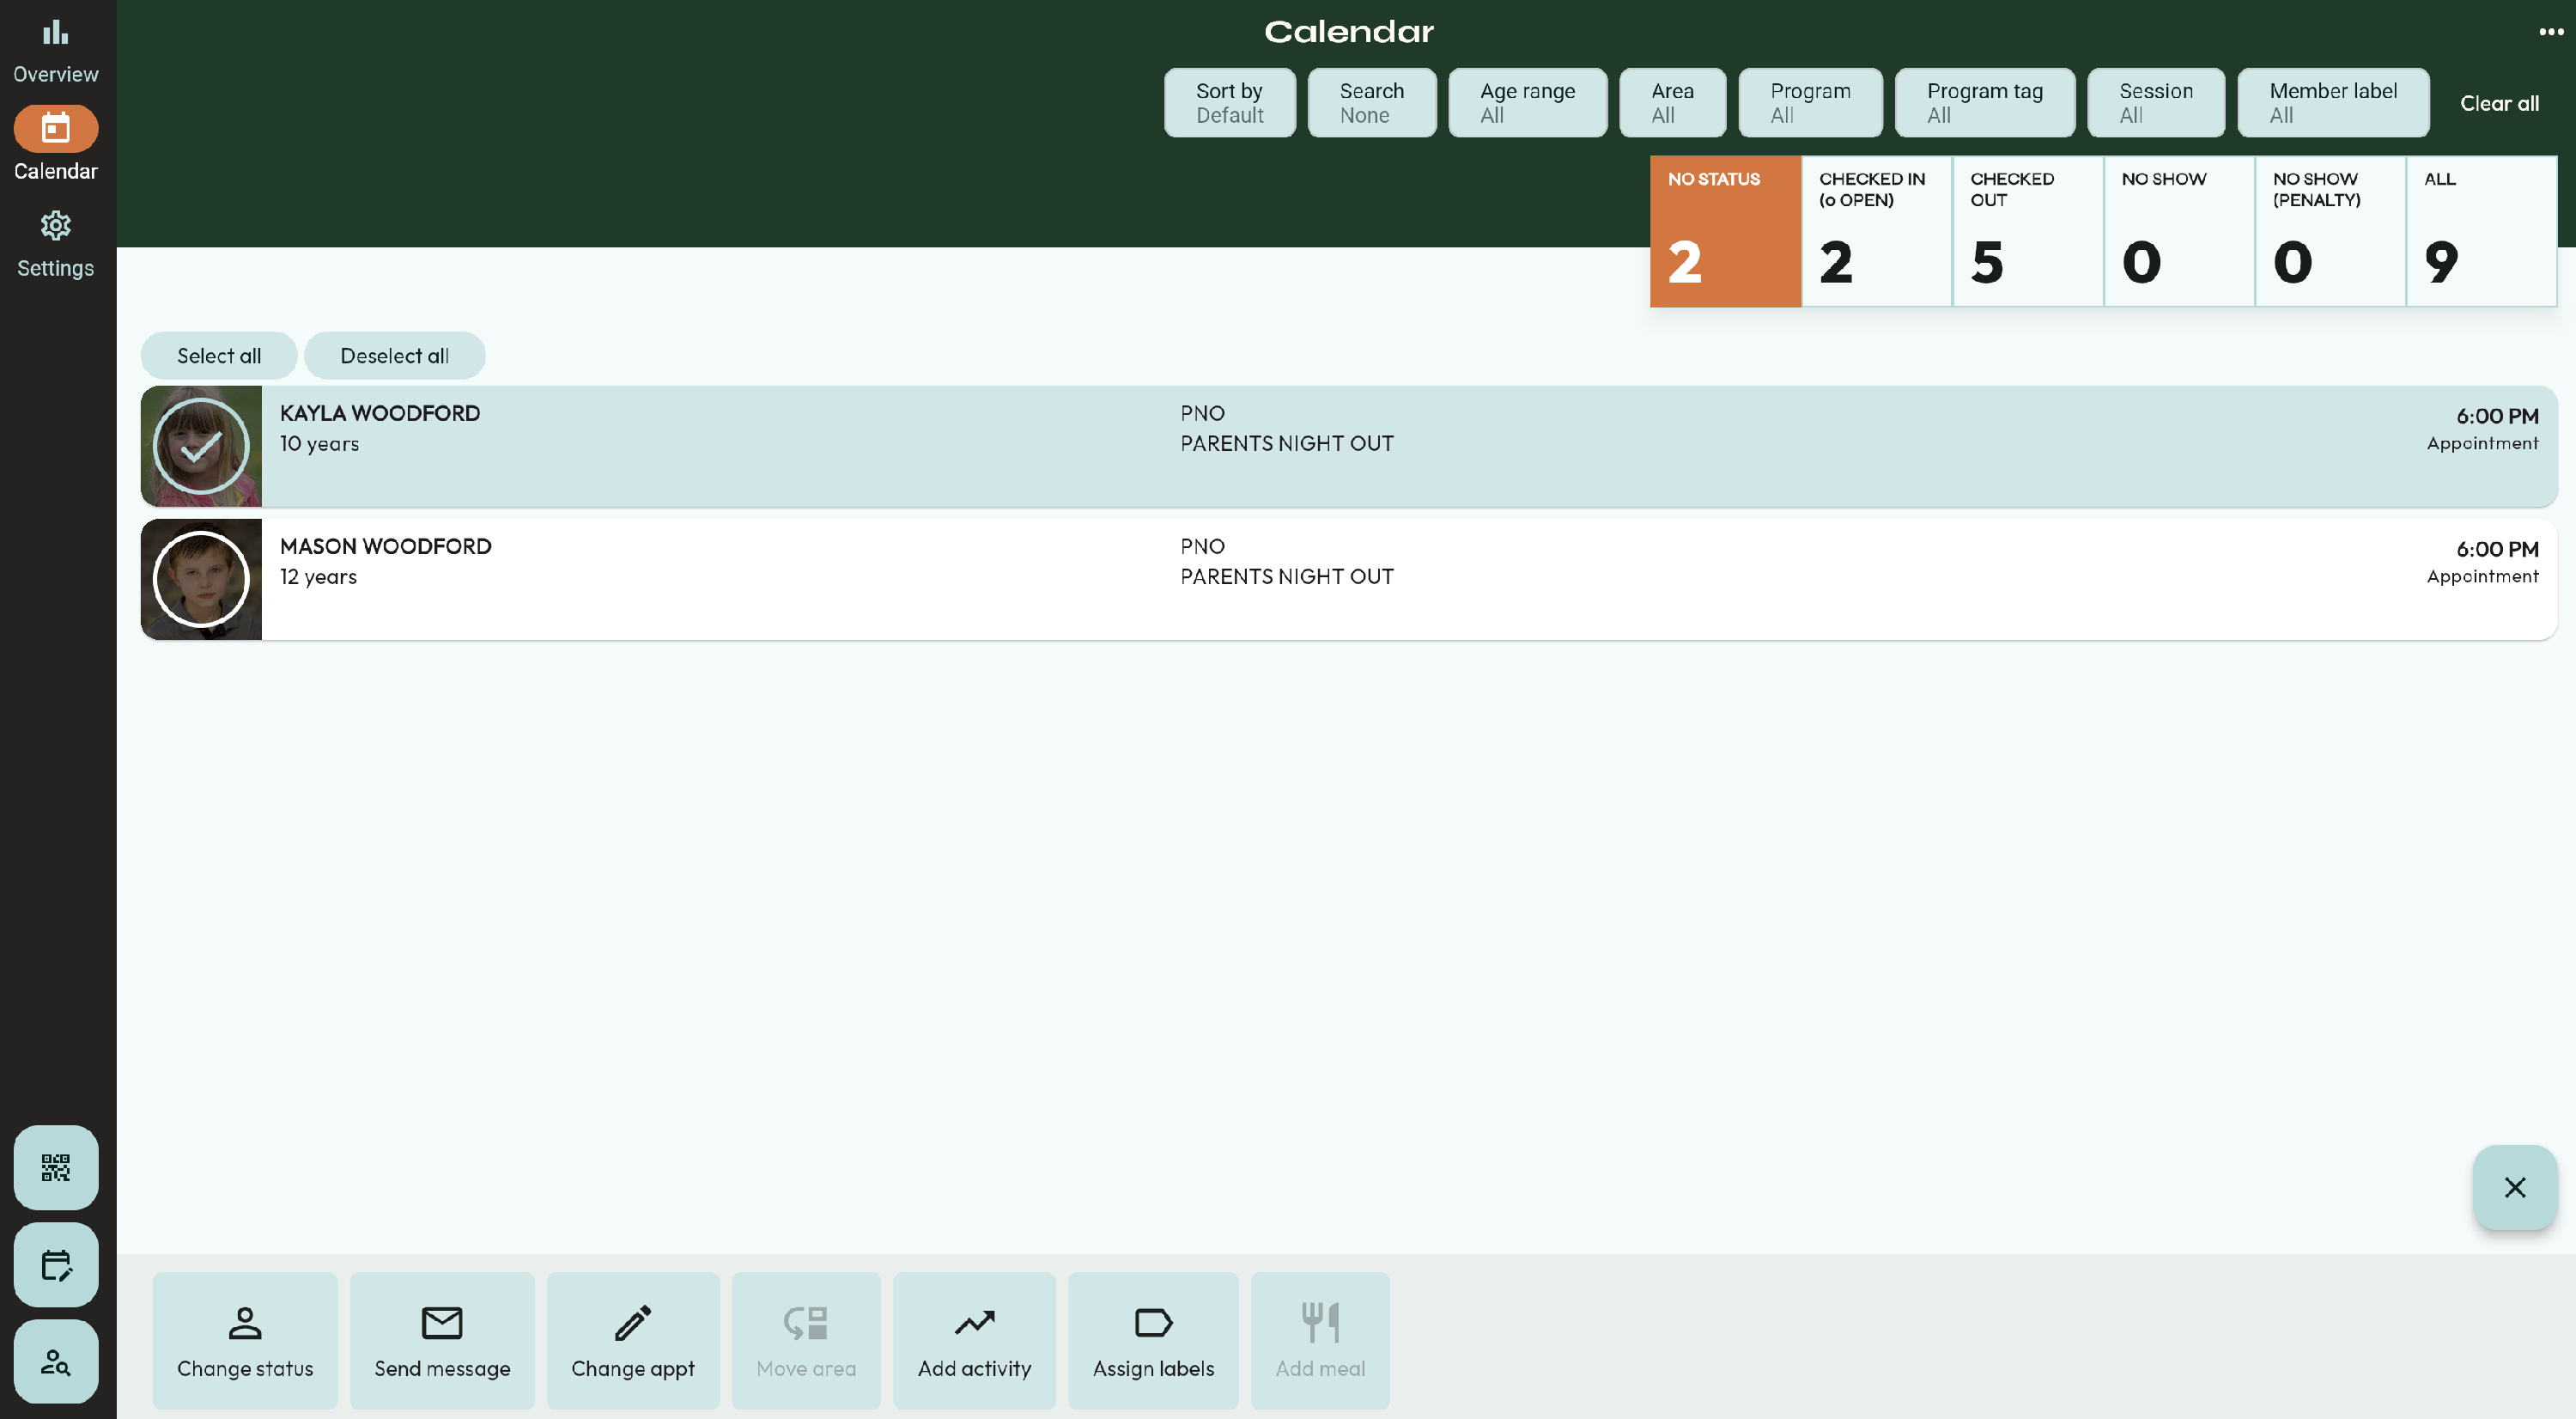Viewport: 2576px width, 1419px height.
Task: Click Assign labels tag icon
Action: tap(1153, 1340)
